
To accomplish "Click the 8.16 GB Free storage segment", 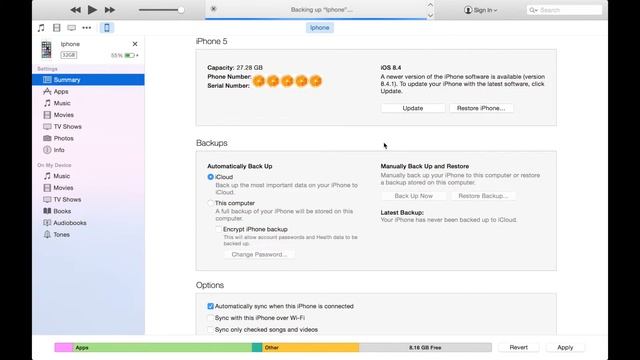I will [x=425, y=347].
